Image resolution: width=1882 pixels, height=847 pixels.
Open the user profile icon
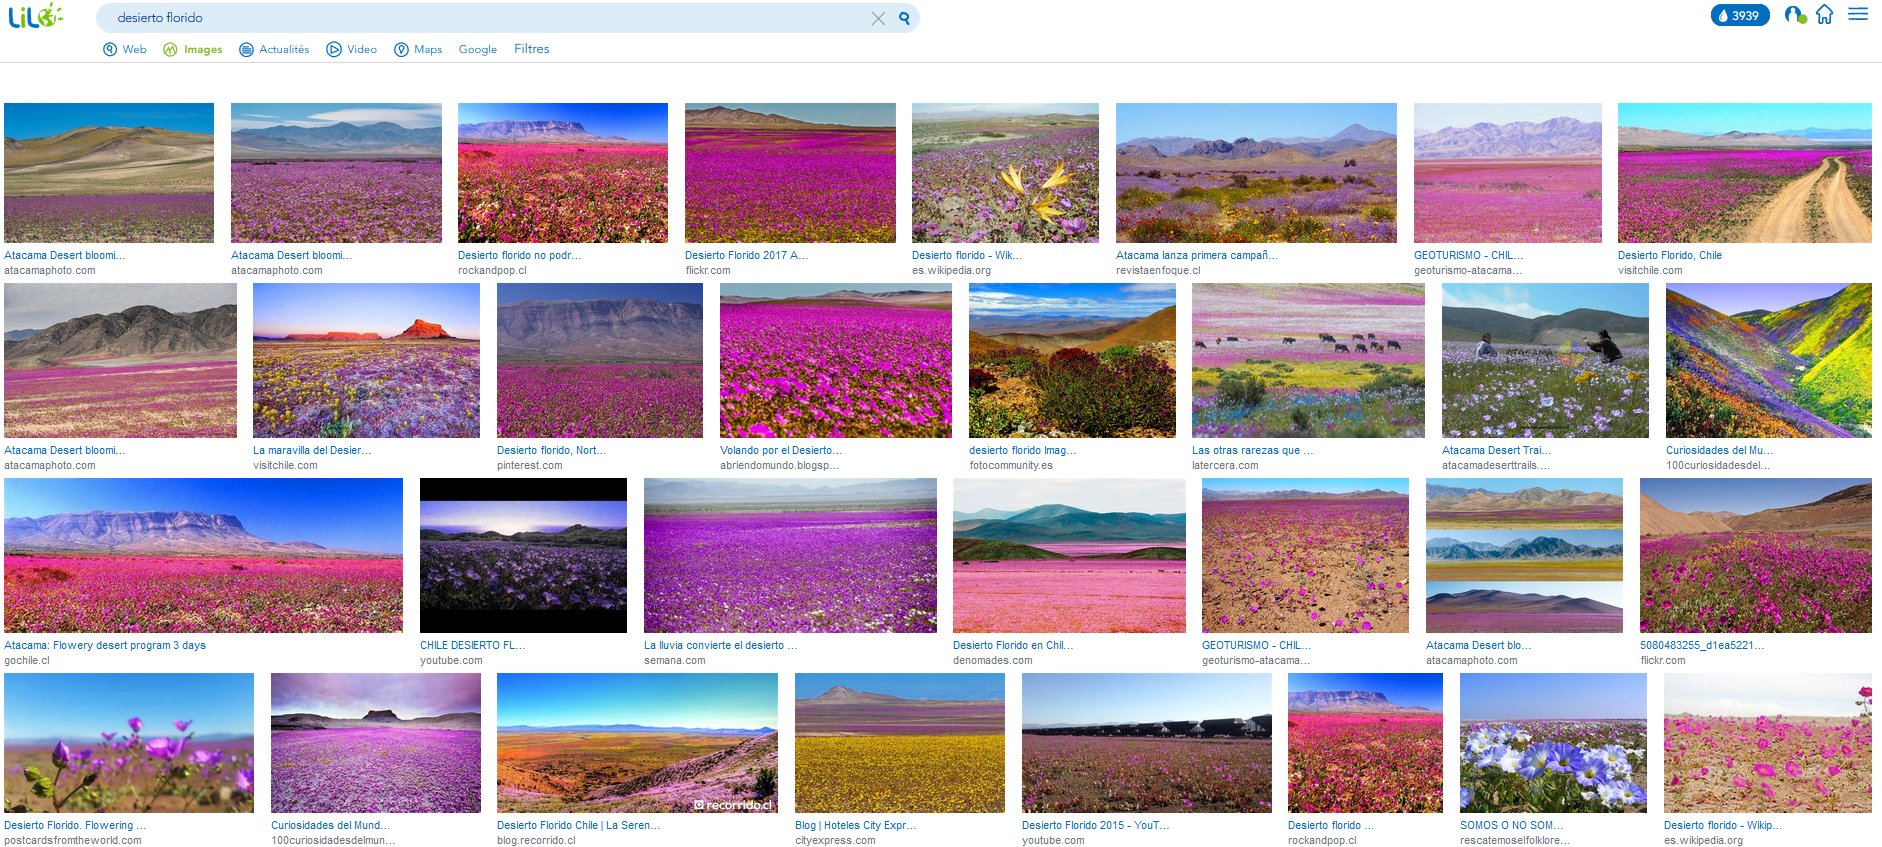point(1794,15)
